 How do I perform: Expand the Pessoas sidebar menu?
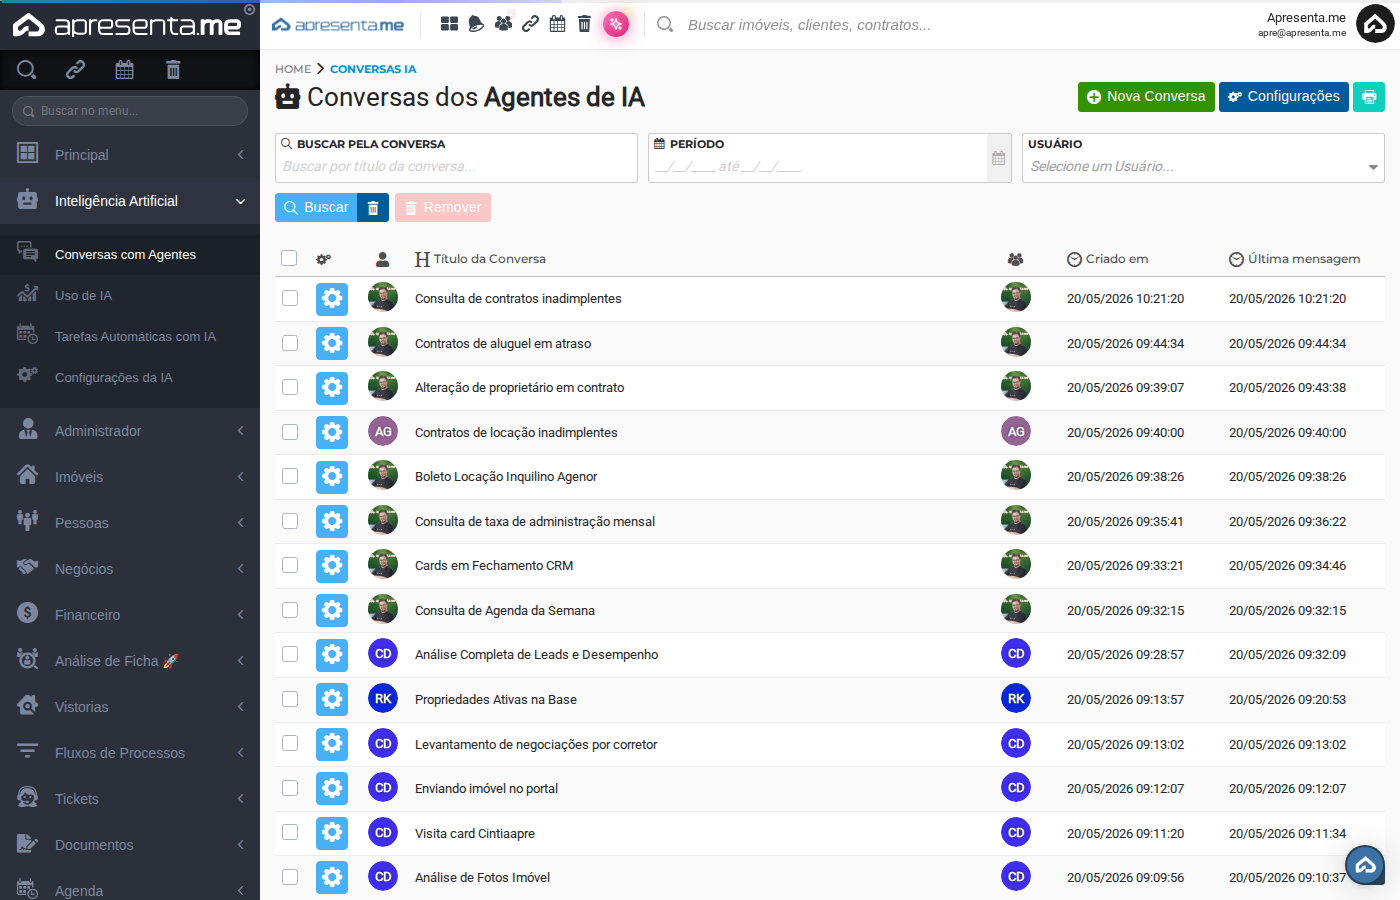130,523
